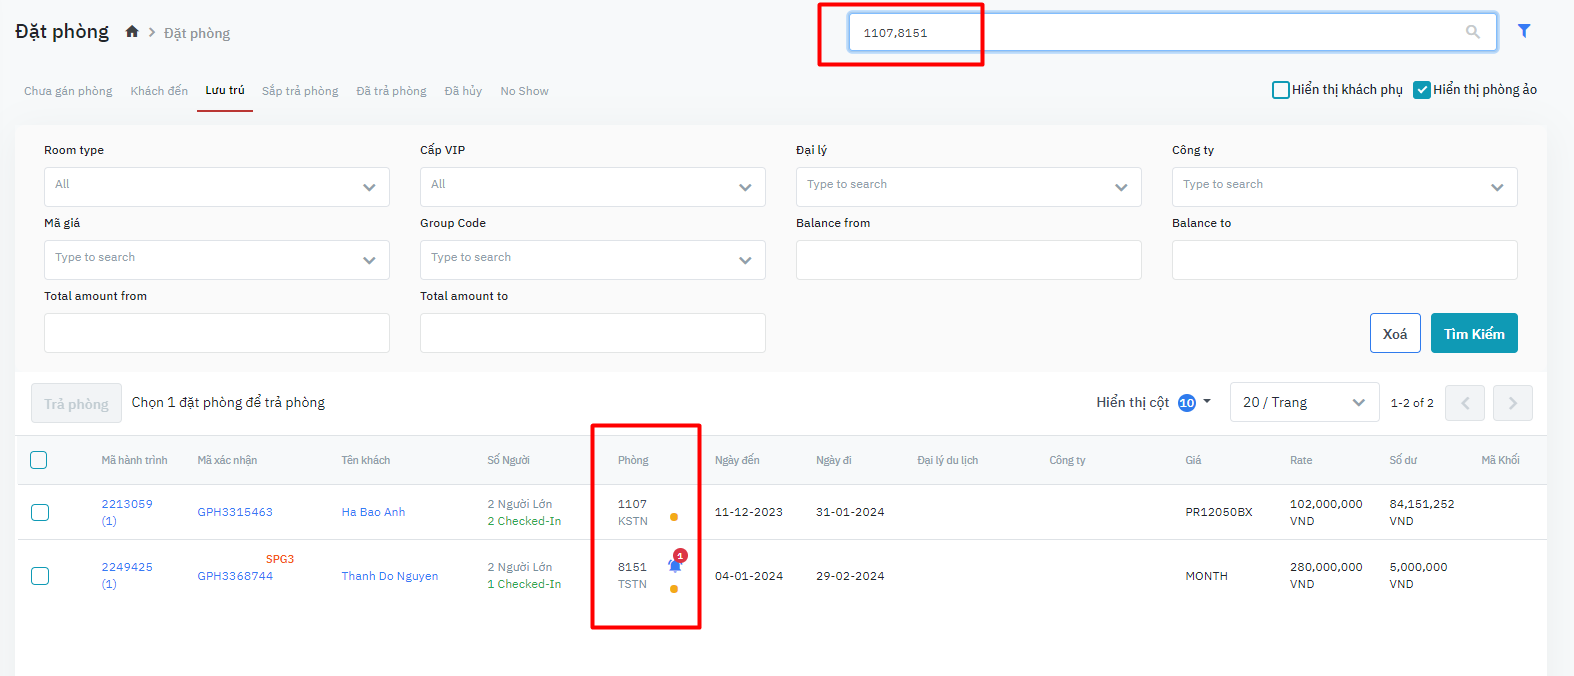Open the blue filter funnel icon
1574x676 pixels.
tap(1523, 31)
